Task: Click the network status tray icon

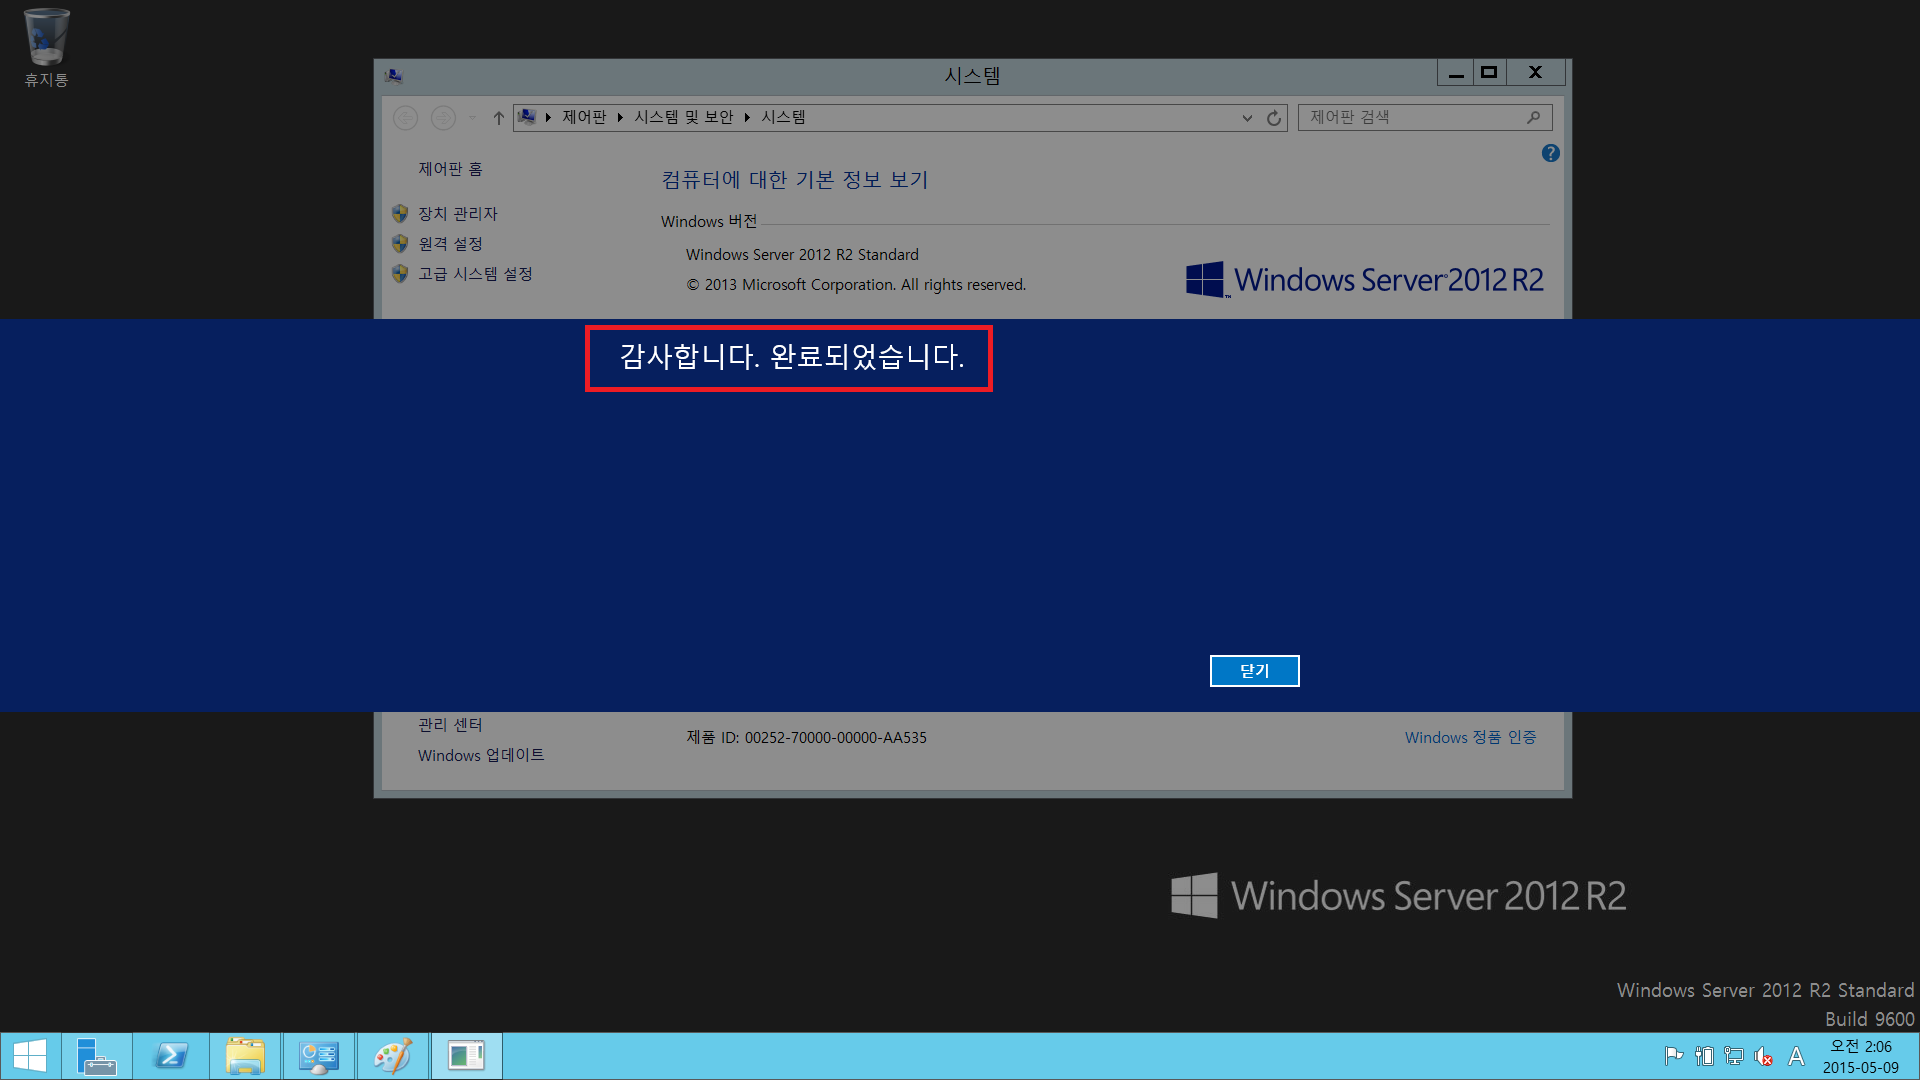Action: coord(1734,1056)
